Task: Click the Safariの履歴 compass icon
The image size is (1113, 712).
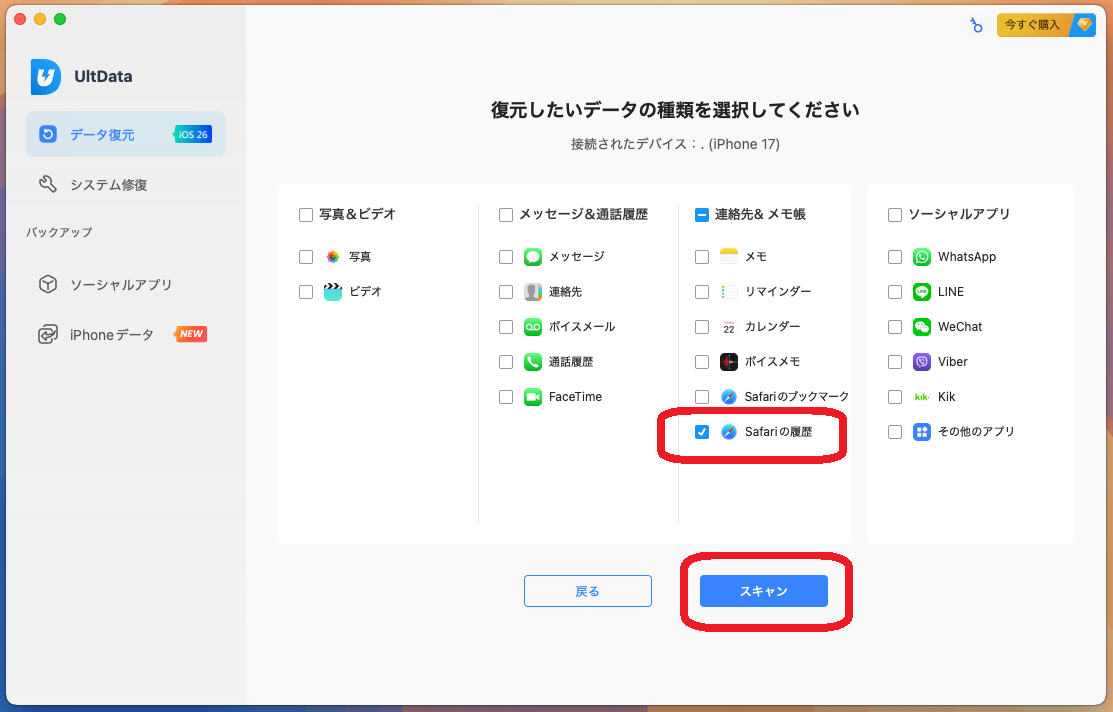Action: tap(729, 432)
